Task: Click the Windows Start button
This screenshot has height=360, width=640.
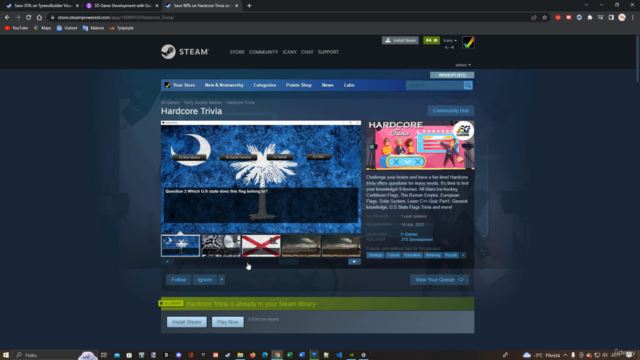Action: pyautogui.click(x=6, y=355)
